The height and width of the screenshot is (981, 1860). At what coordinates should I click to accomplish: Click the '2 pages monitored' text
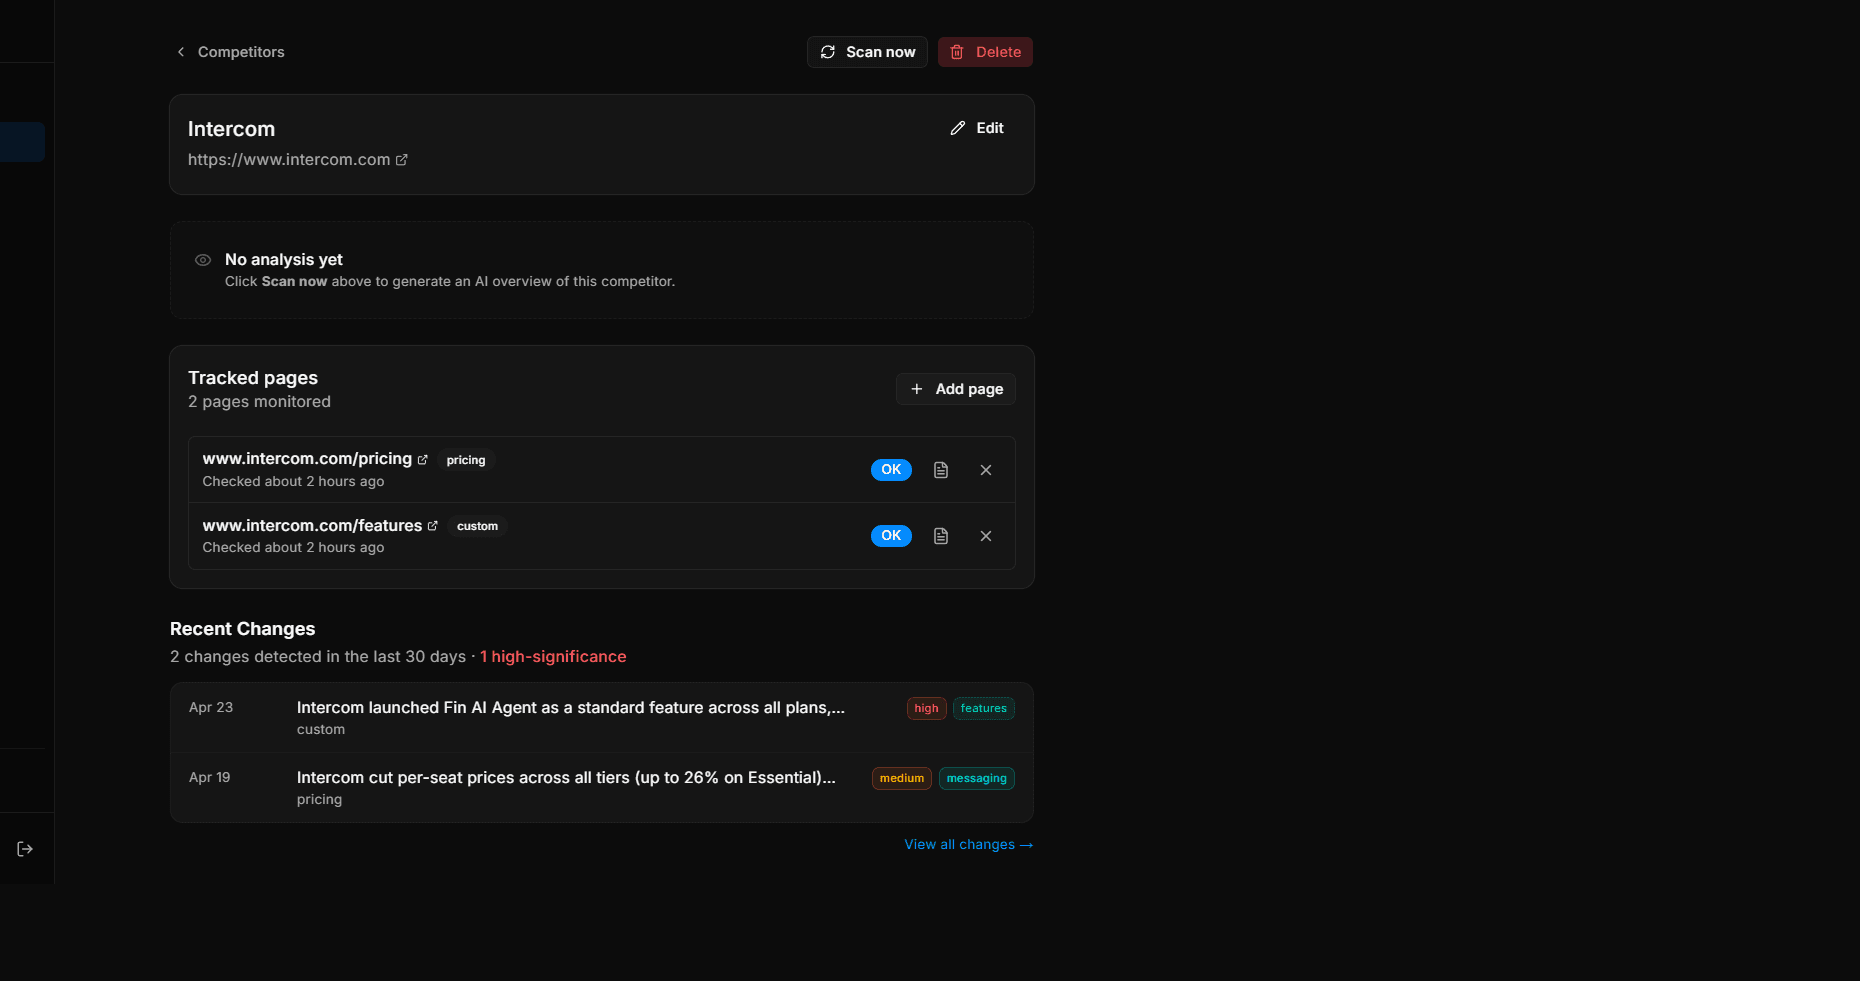[x=259, y=402]
